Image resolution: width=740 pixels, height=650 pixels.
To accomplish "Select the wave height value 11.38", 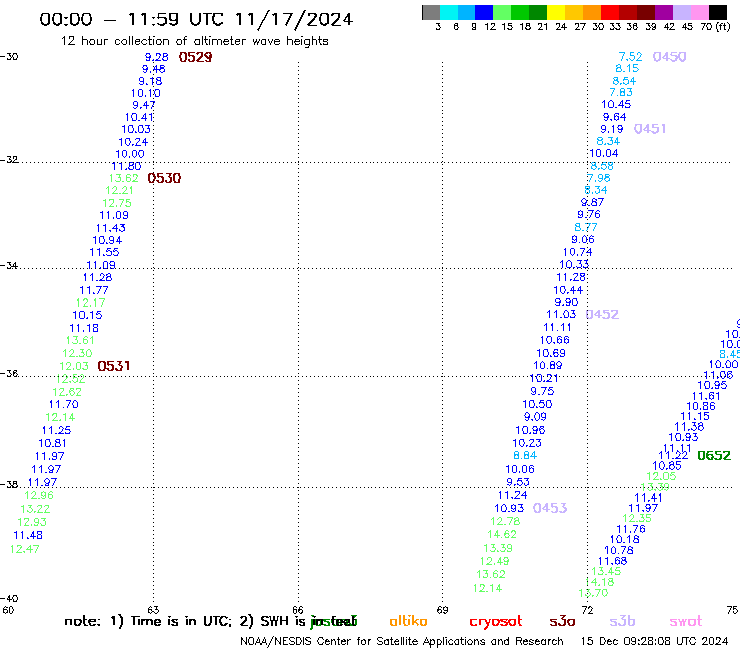I will pyautogui.click(x=689, y=427).
